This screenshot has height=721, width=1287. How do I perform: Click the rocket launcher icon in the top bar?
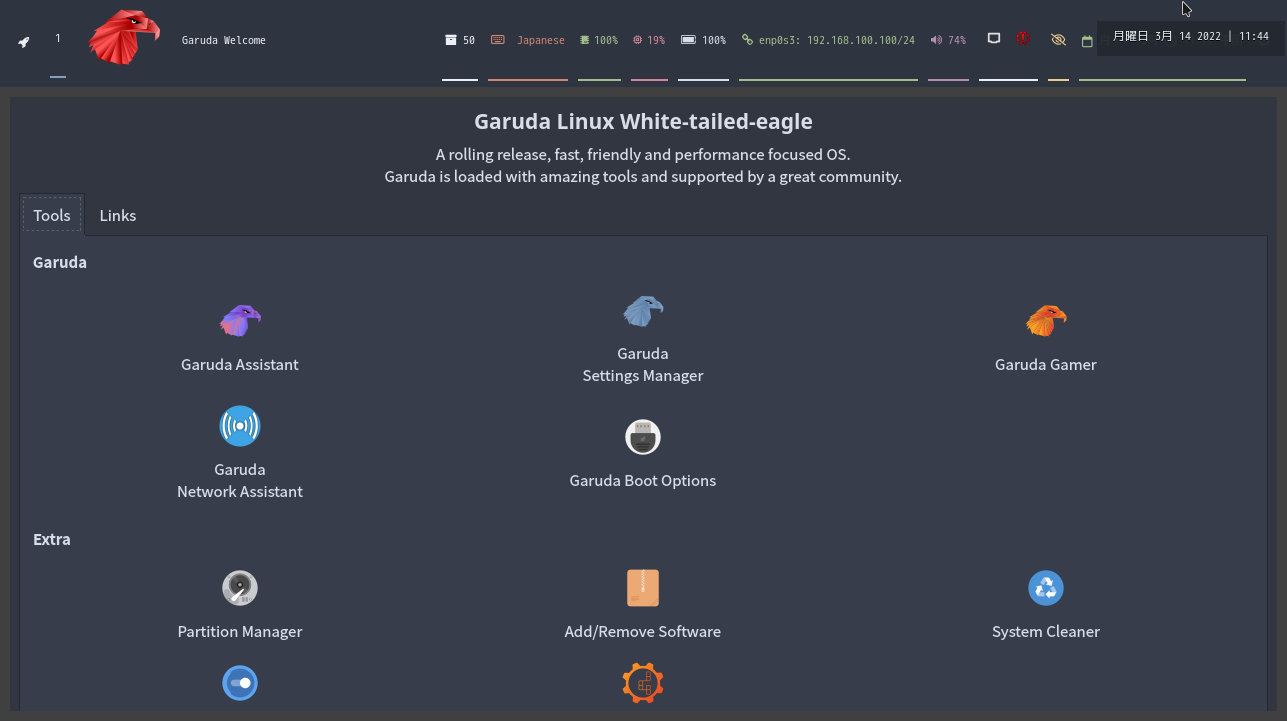tap(23, 41)
